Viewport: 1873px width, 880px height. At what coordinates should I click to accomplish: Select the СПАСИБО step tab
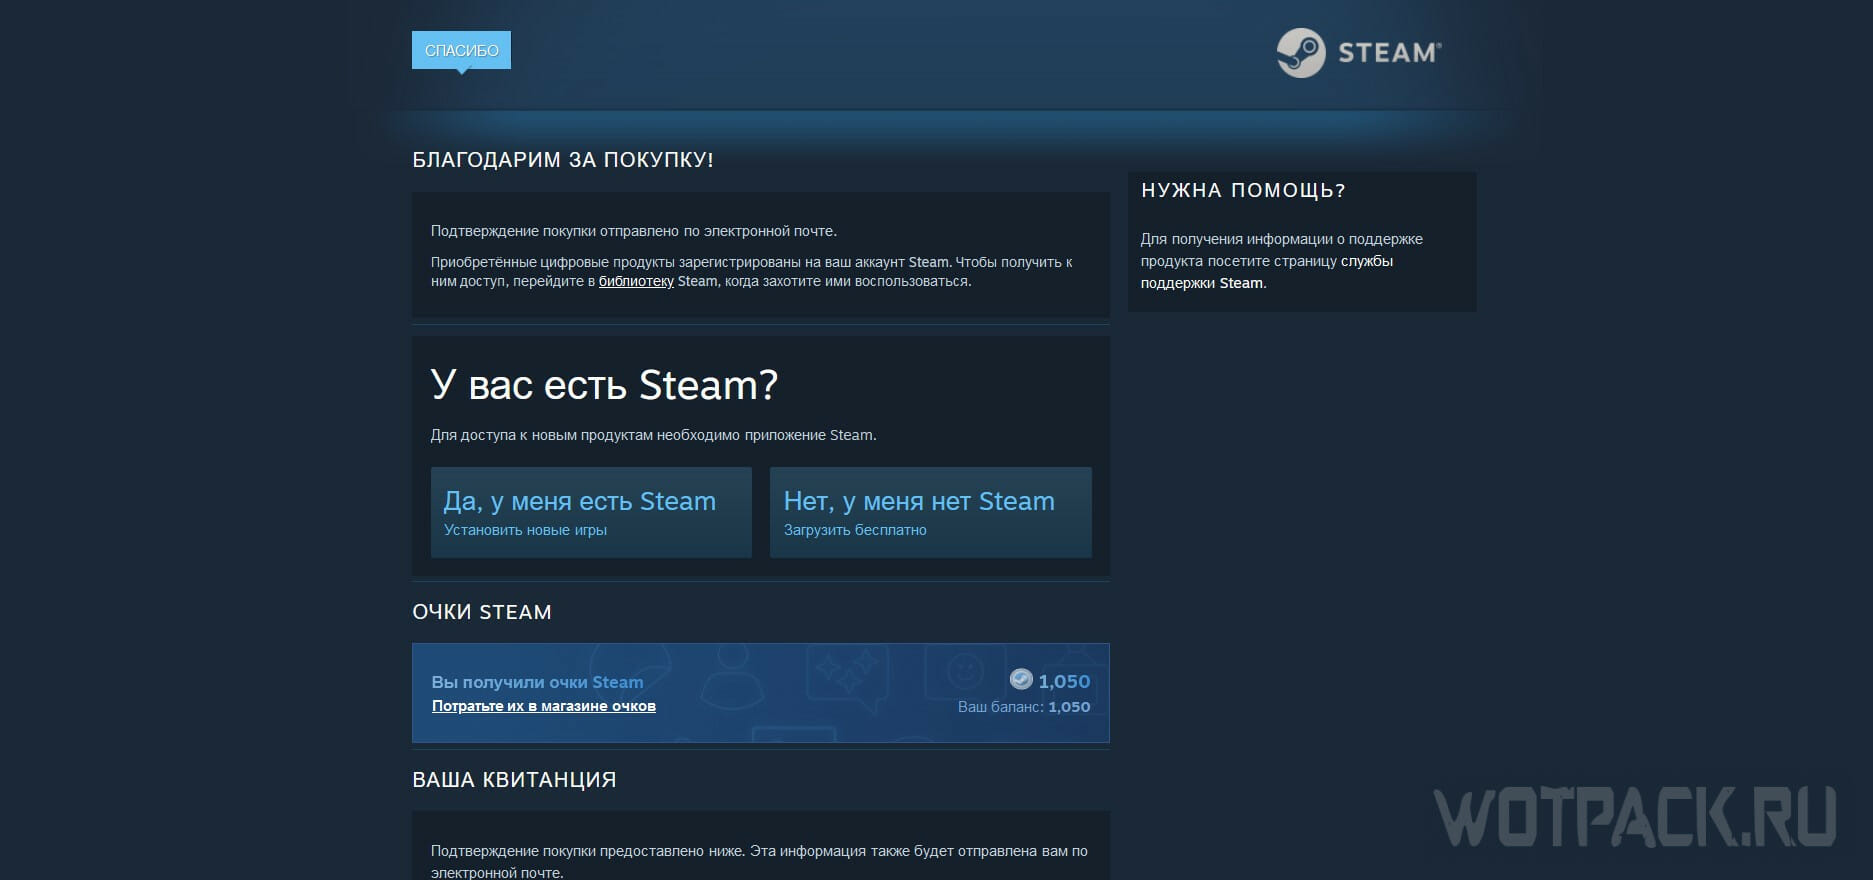(x=461, y=50)
